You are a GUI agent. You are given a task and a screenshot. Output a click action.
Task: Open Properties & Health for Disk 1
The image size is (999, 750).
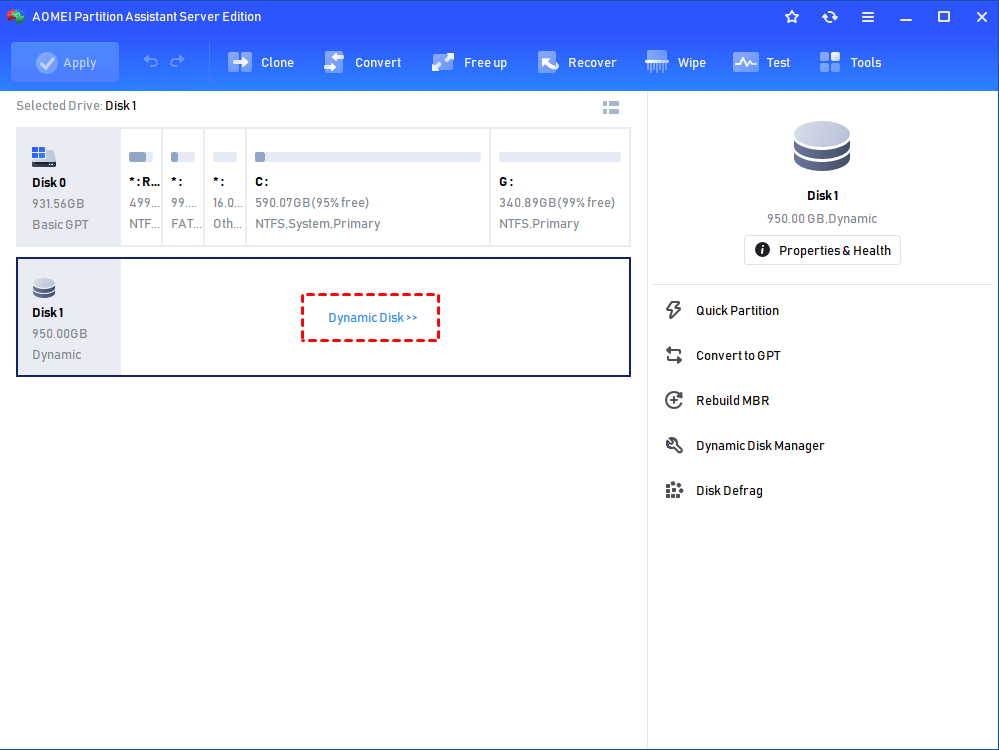tap(822, 250)
